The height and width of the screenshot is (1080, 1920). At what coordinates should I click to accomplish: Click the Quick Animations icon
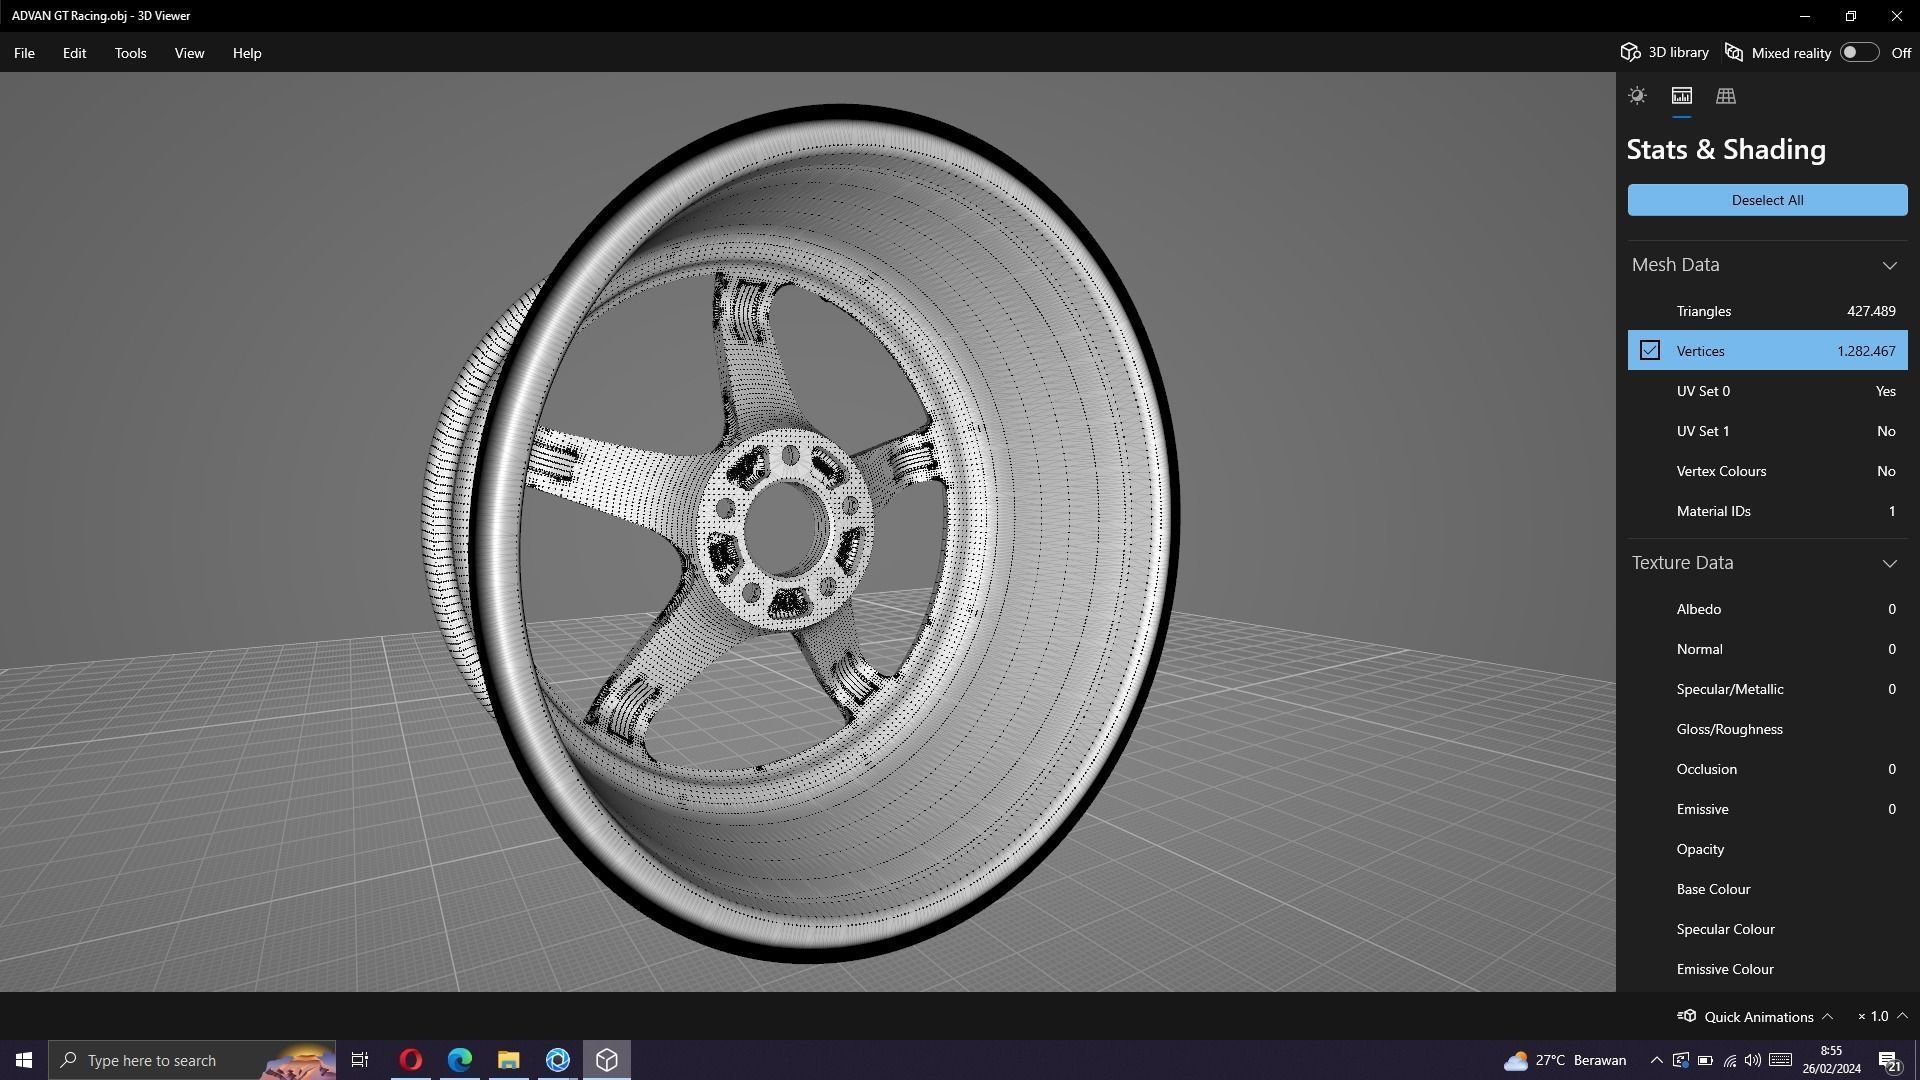(x=1687, y=1016)
